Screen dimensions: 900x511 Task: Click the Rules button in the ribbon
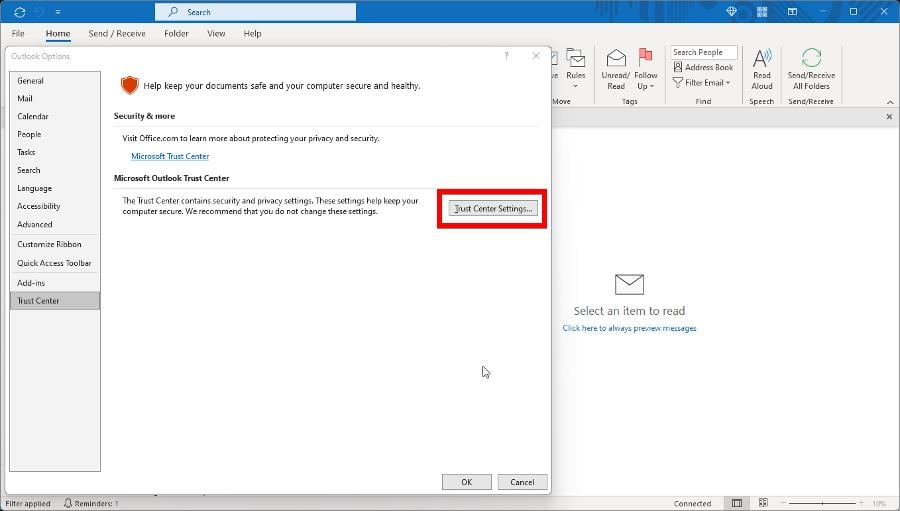coord(576,69)
